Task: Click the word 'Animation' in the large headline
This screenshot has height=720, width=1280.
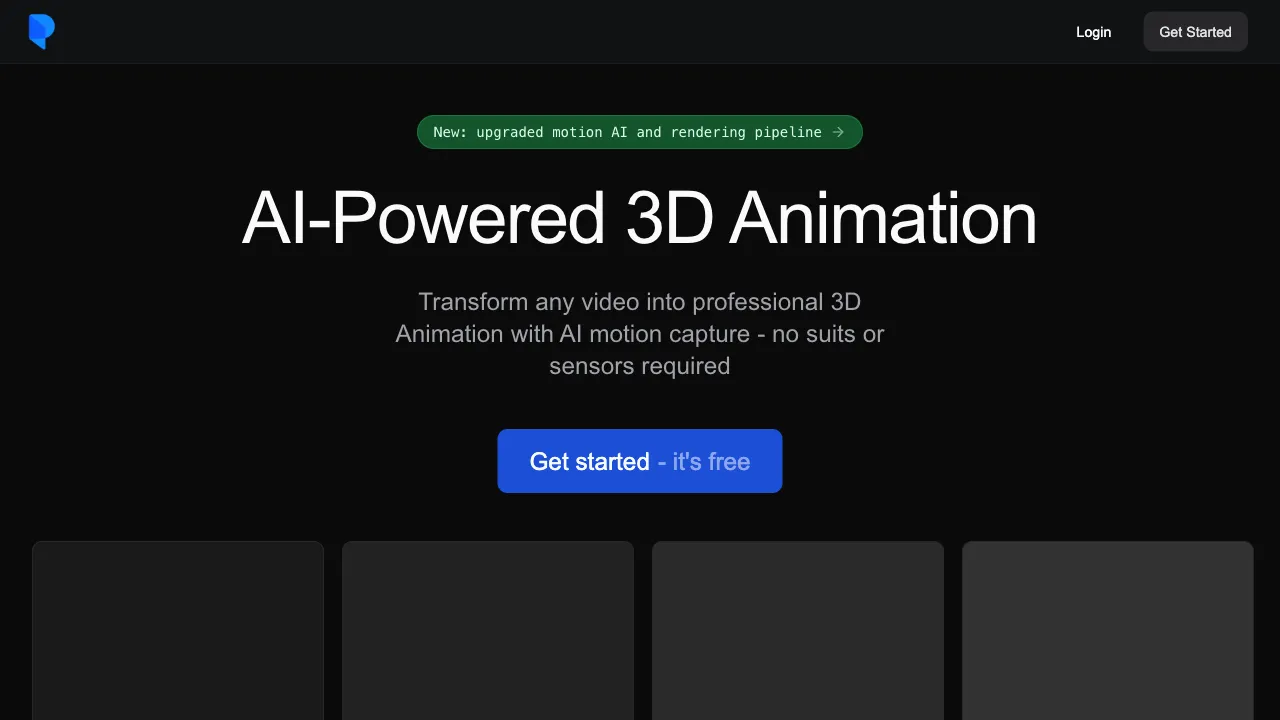Action: 883,218
